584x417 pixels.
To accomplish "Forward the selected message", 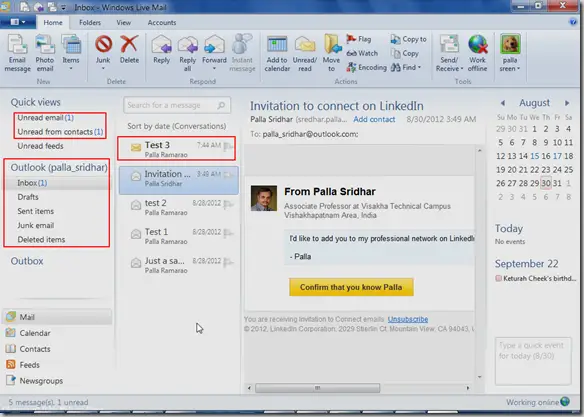I will tap(214, 53).
